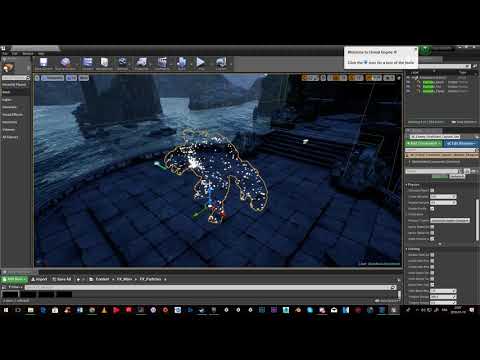Open the Content browser toolbar icon
480x360 pixels.
tap(88, 63)
